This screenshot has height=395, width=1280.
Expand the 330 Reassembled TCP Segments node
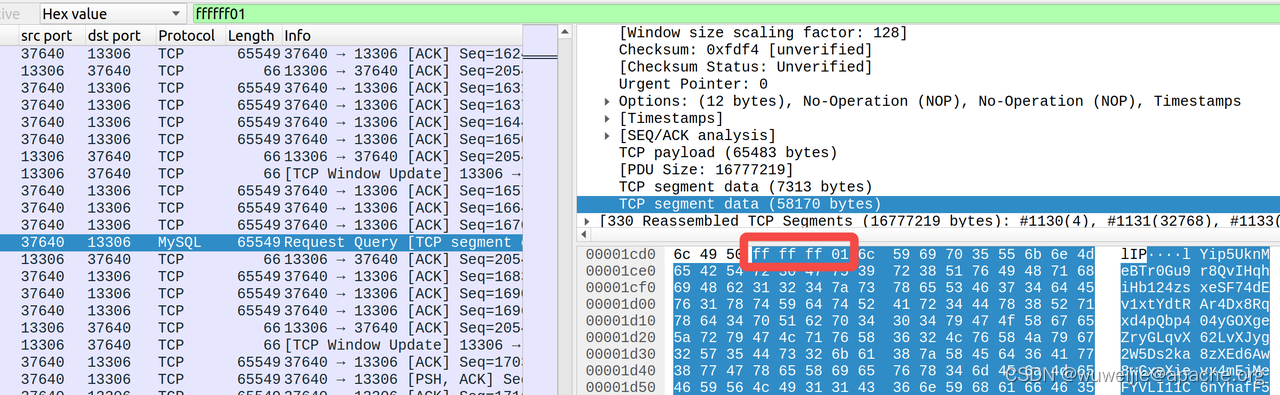[587, 220]
